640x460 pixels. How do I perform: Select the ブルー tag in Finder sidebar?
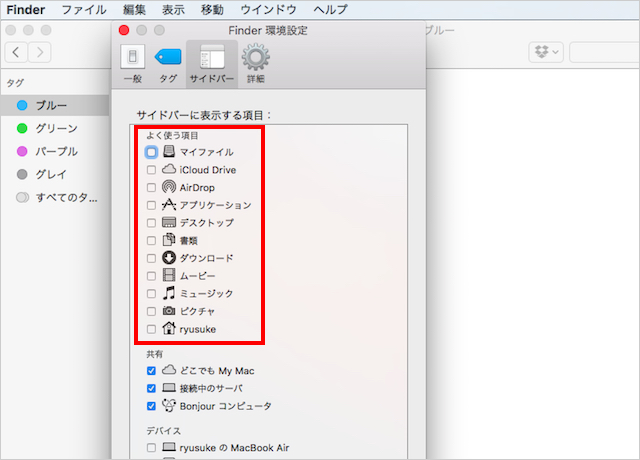[x=55, y=105]
